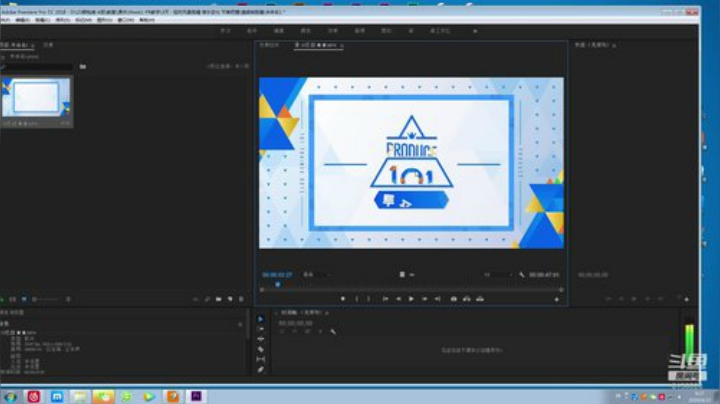Expand workspace overflow chevron

point(475,31)
